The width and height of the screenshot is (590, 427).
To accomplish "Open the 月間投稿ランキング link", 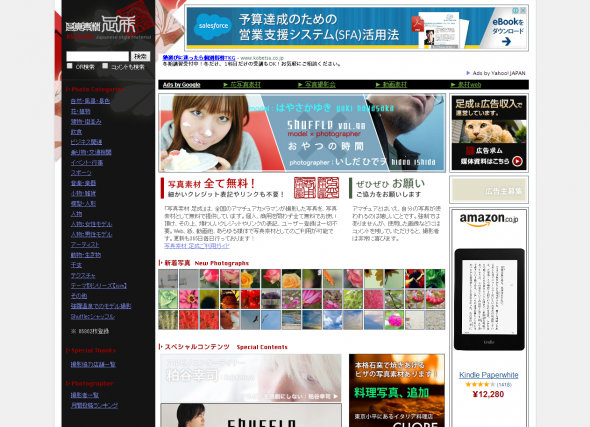I will click(x=94, y=405).
